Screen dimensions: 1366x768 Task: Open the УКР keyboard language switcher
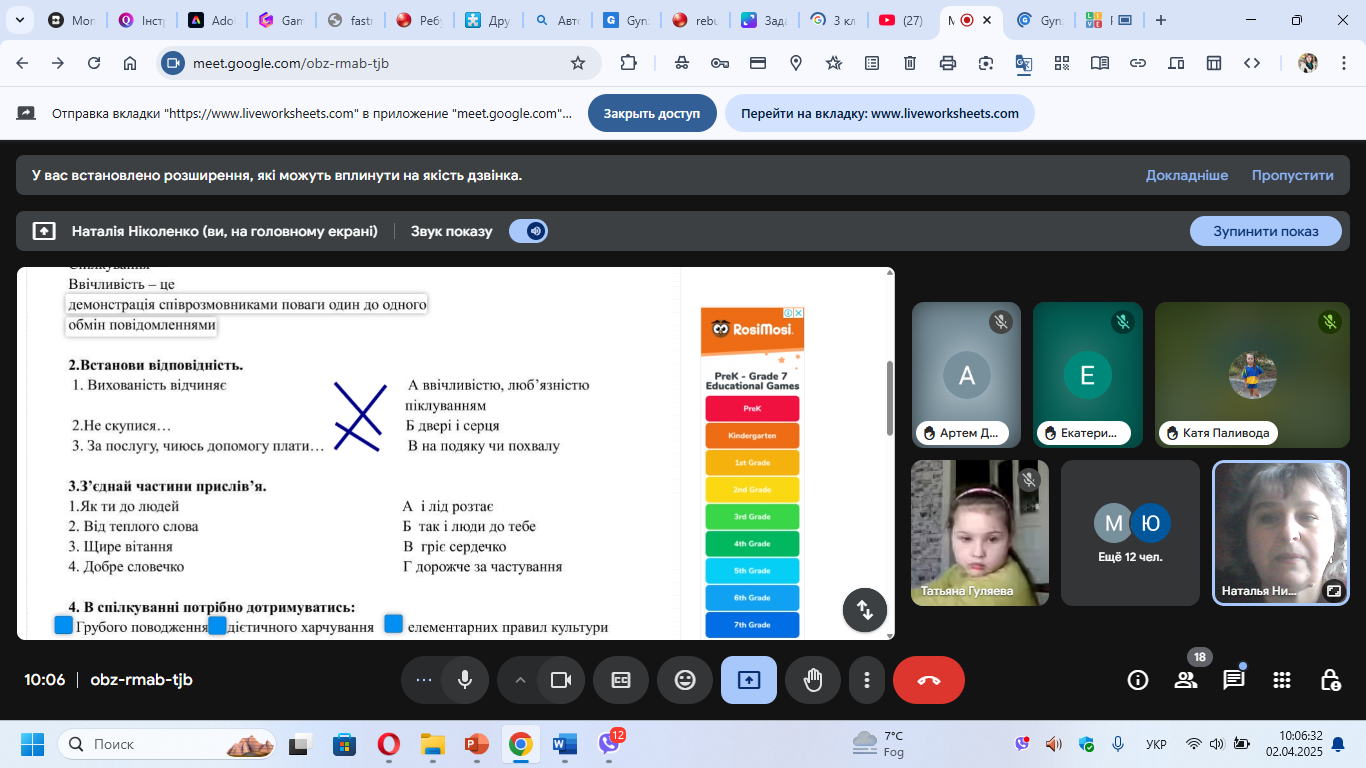[1156, 744]
